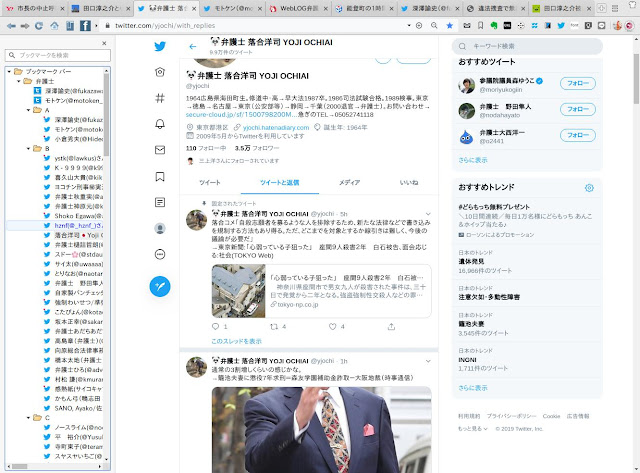This screenshot has height=473, width=640.
Task: Share the pinned tweet
Action: pos(391,326)
